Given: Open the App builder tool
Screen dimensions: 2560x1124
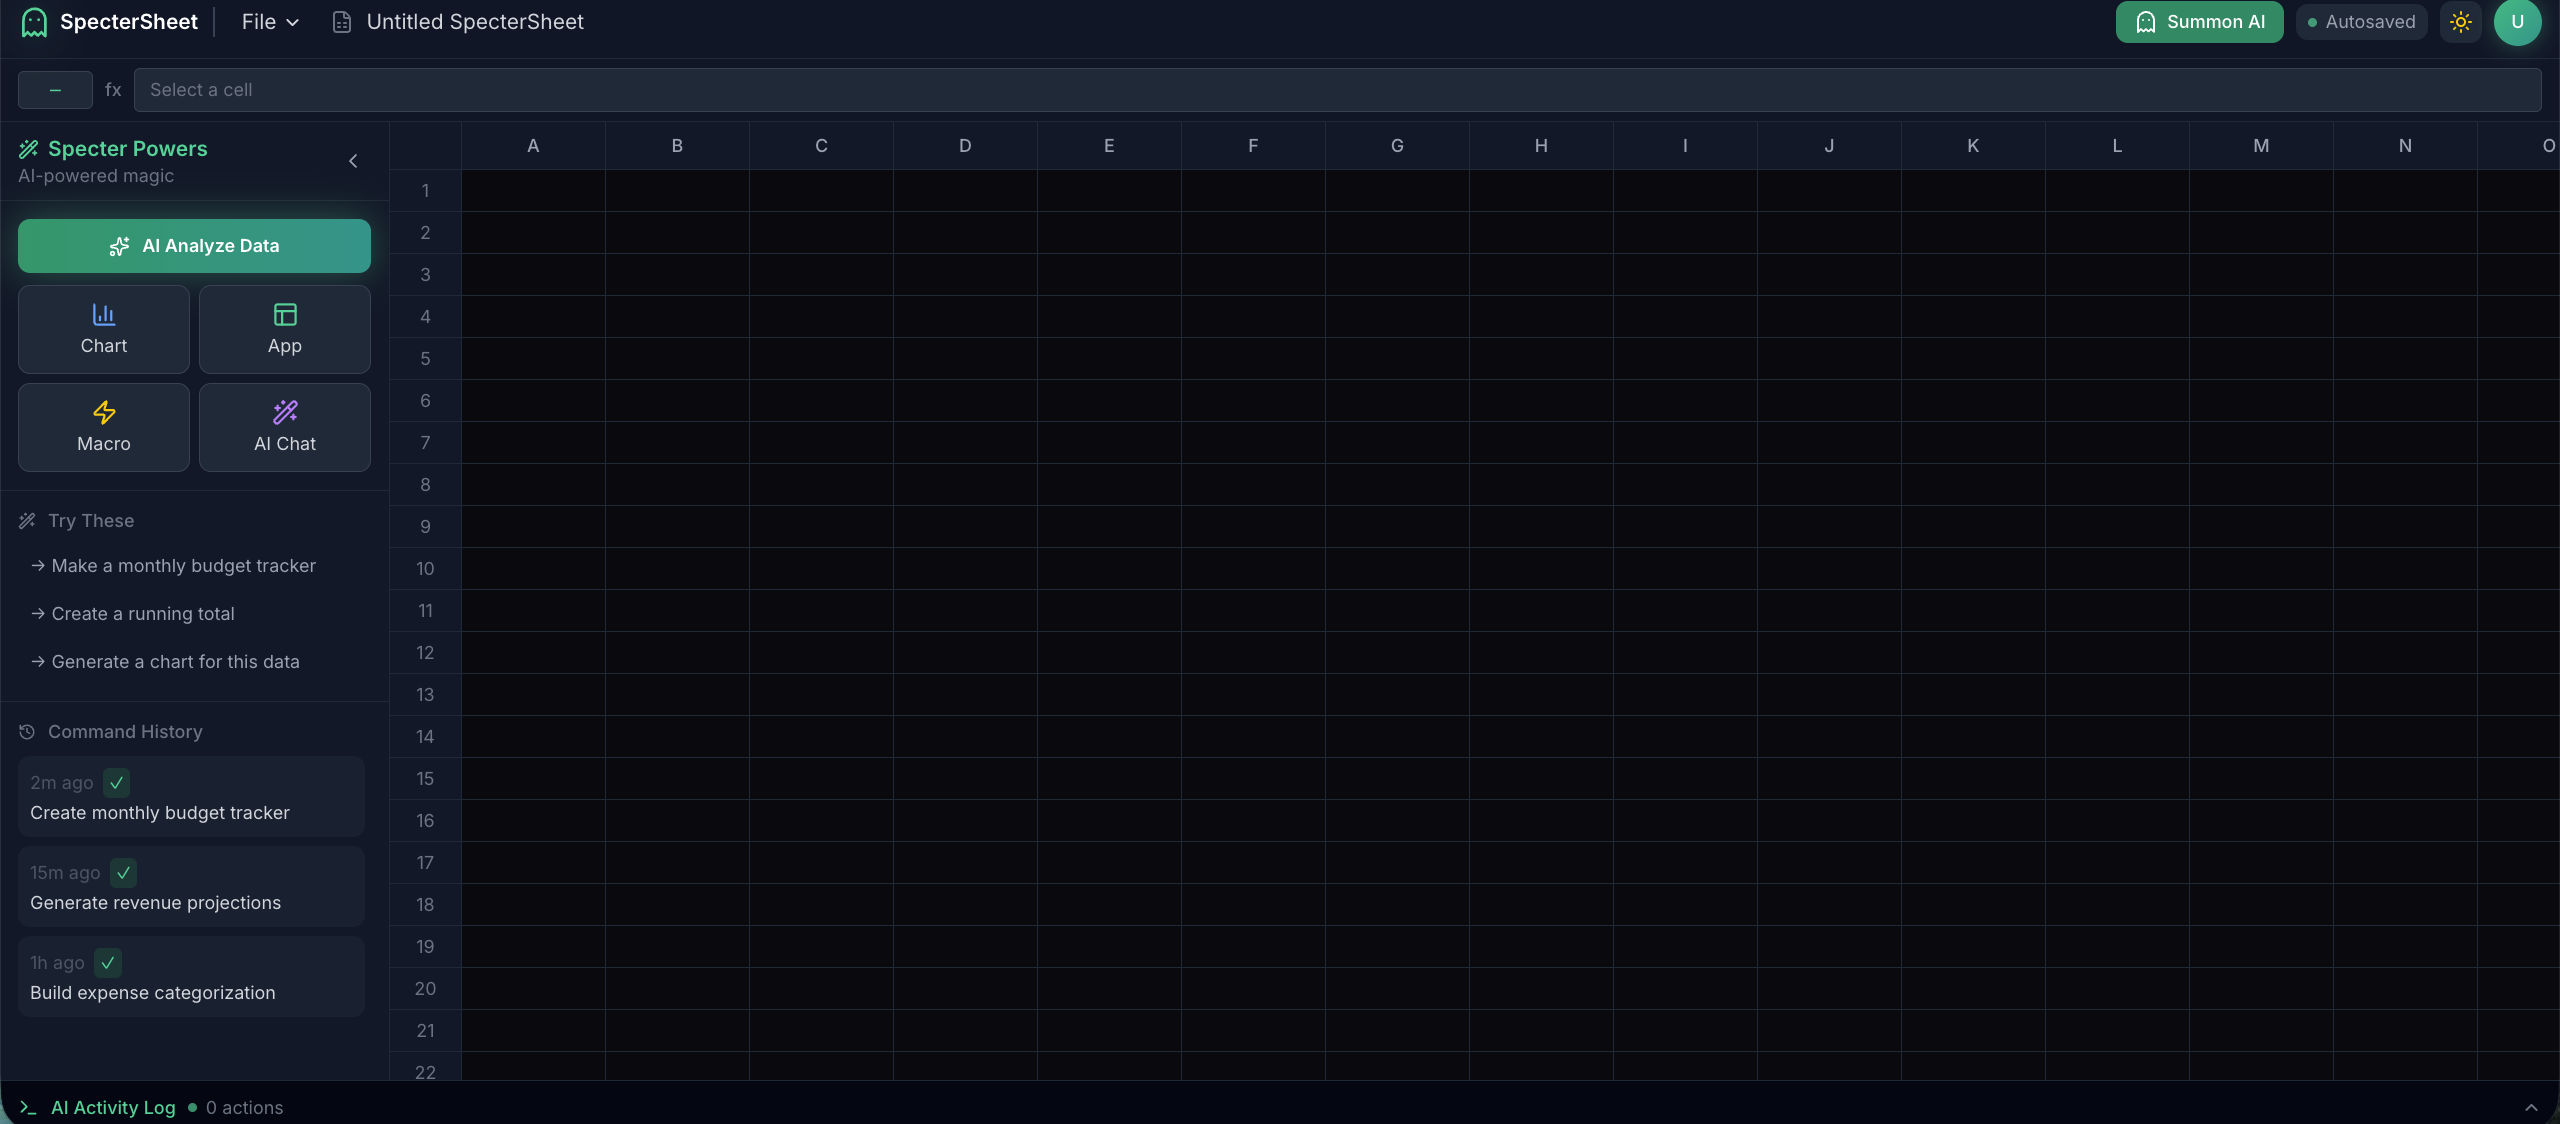Looking at the screenshot, I should (x=285, y=329).
